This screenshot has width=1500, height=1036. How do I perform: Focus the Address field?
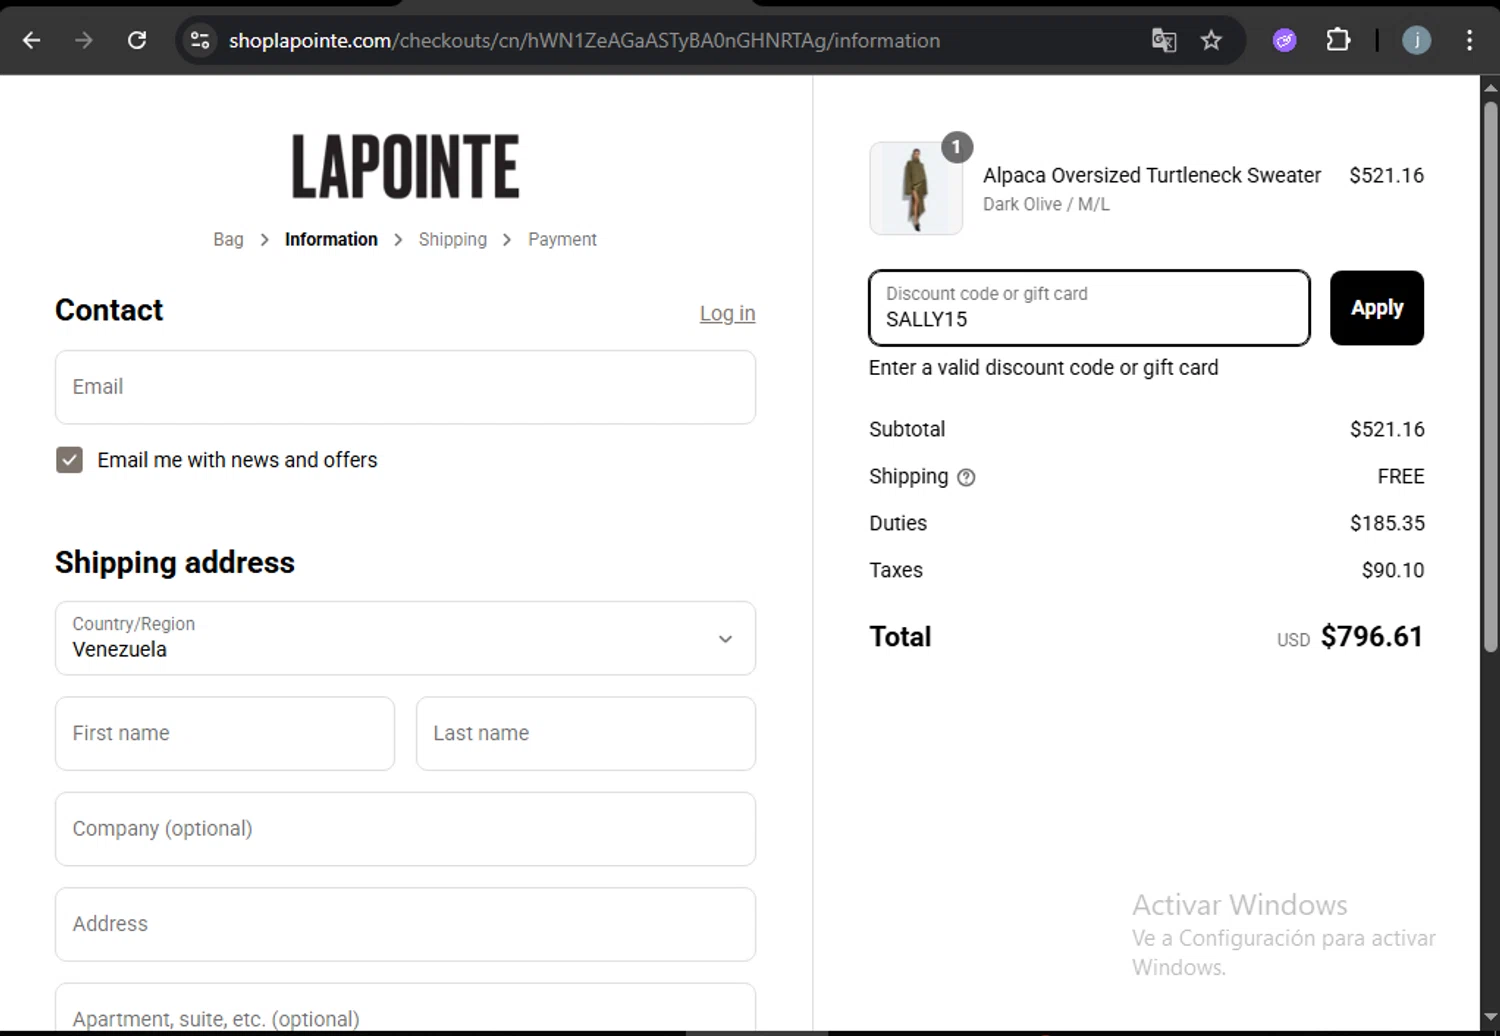(x=405, y=924)
